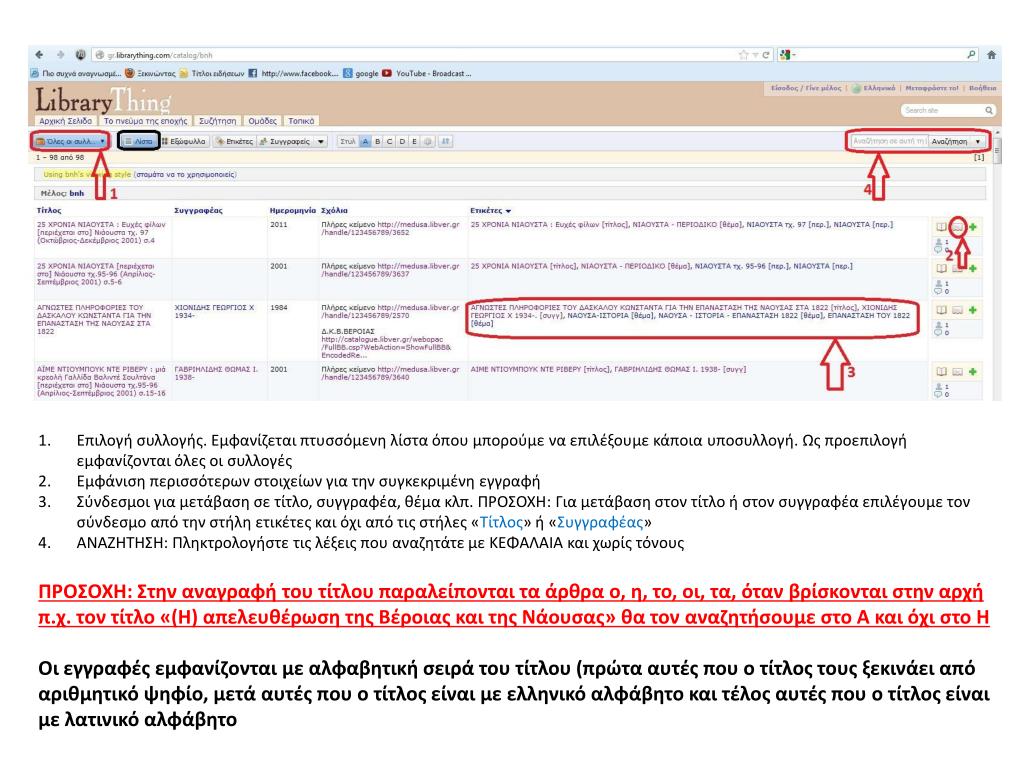Click the LibraryThing logo
This screenshot has width=1024, height=768.
pyautogui.click(x=103, y=100)
